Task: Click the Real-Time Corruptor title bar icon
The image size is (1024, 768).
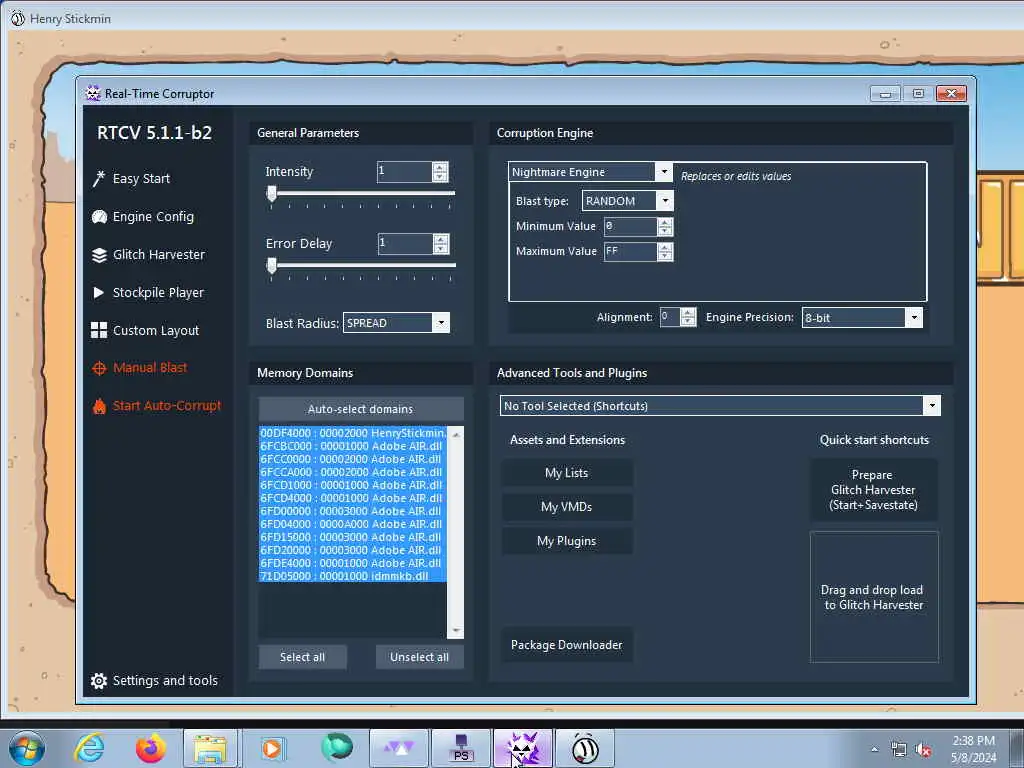Action: [x=93, y=93]
